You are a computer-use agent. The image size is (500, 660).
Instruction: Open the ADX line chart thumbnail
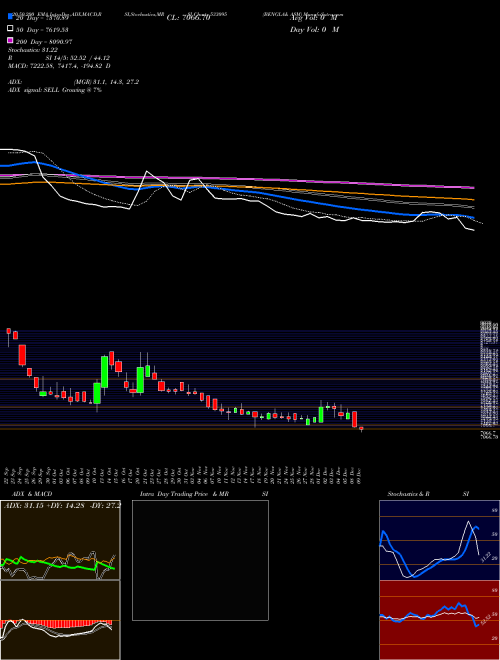point(60,540)
